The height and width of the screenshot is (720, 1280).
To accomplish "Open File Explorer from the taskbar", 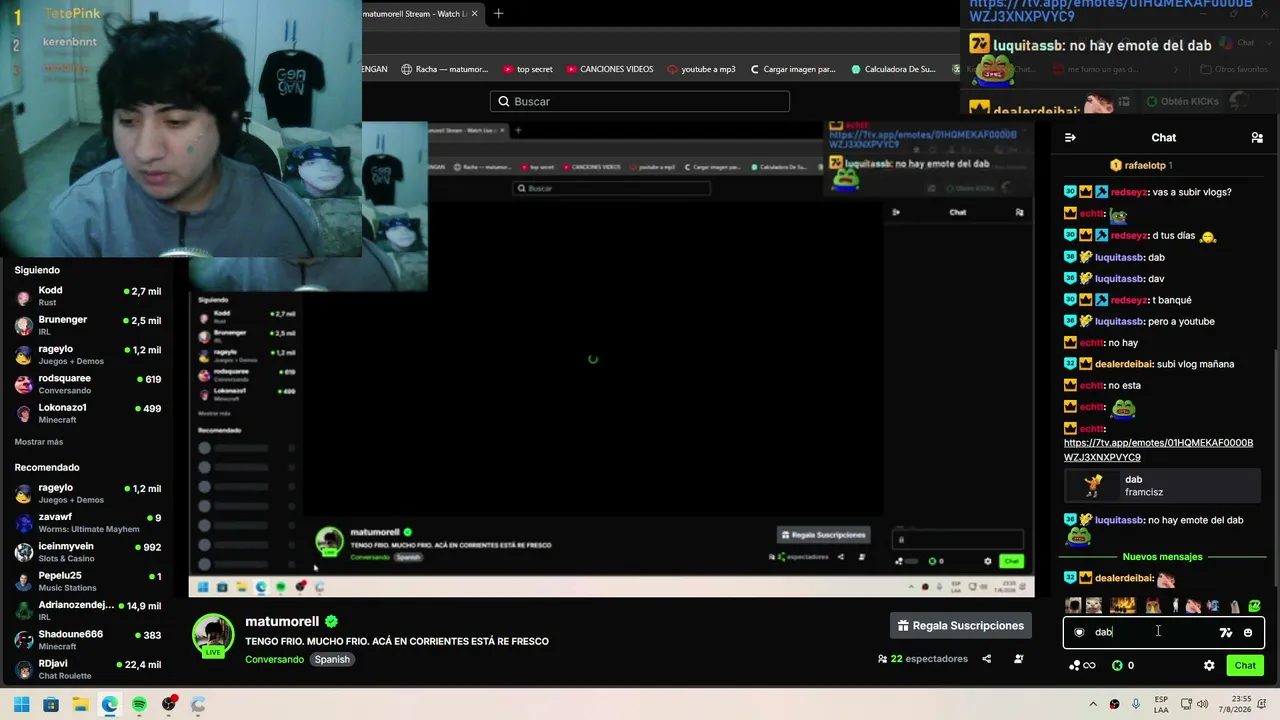I will tap(80, 704).
